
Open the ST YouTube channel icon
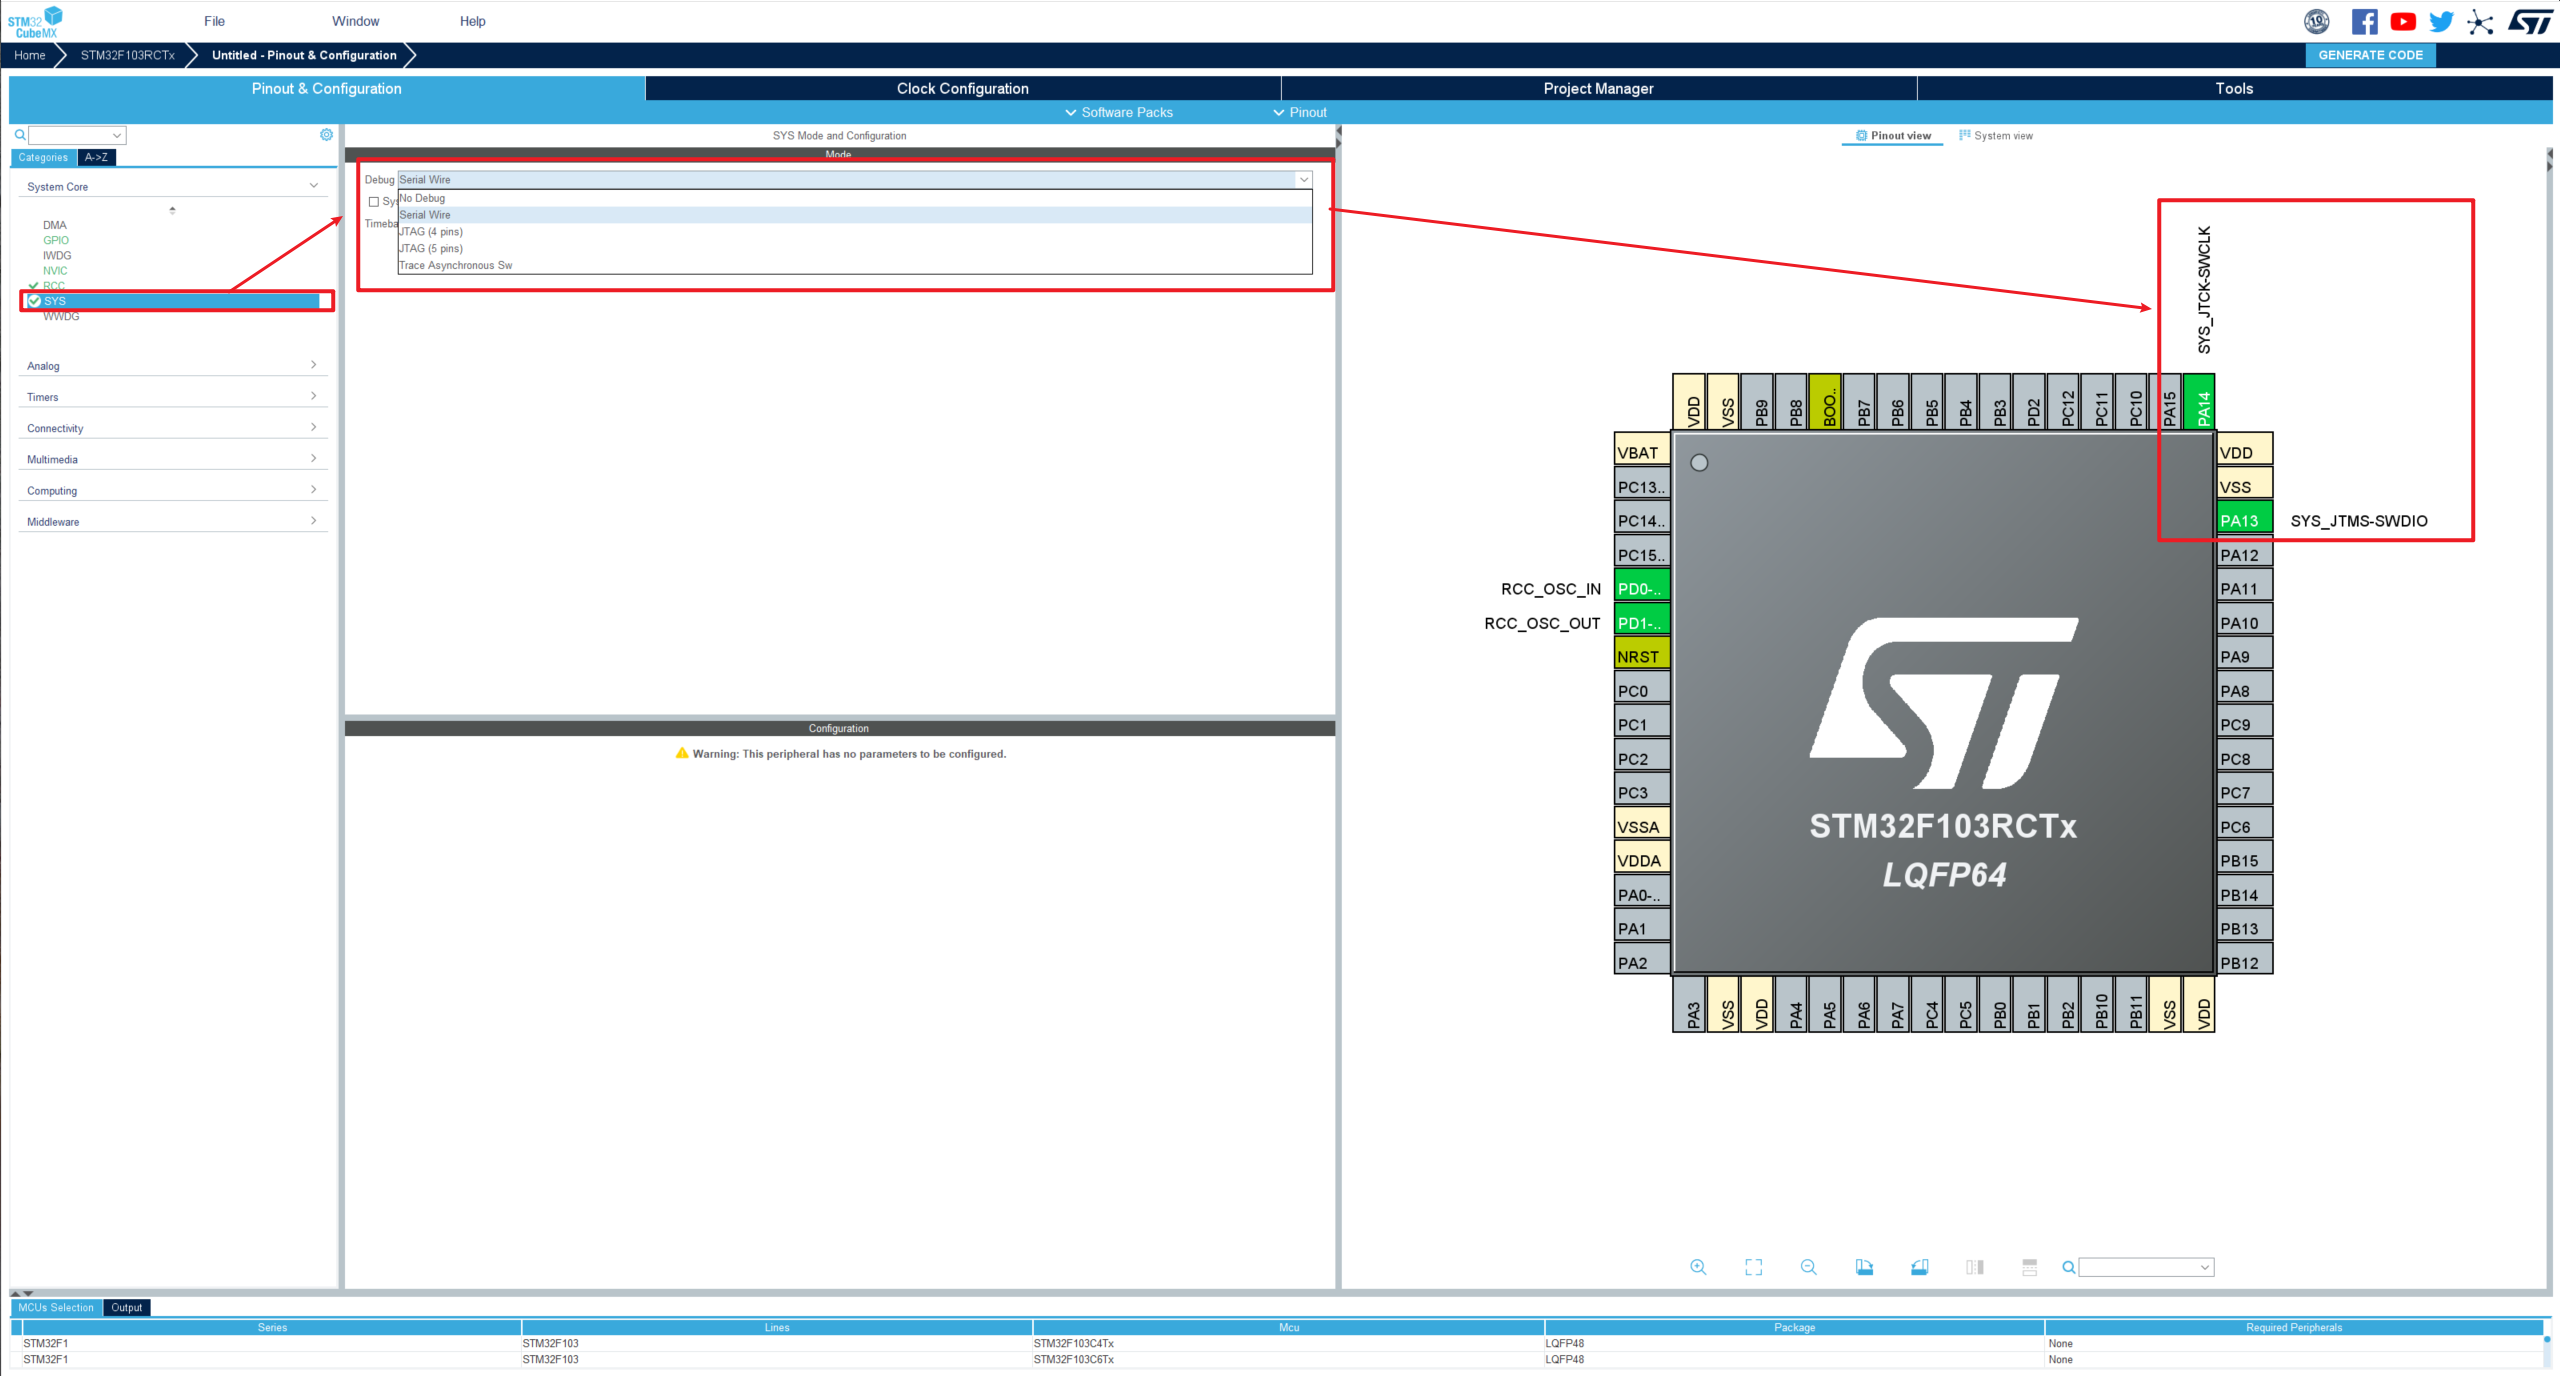coord(2403,22)
